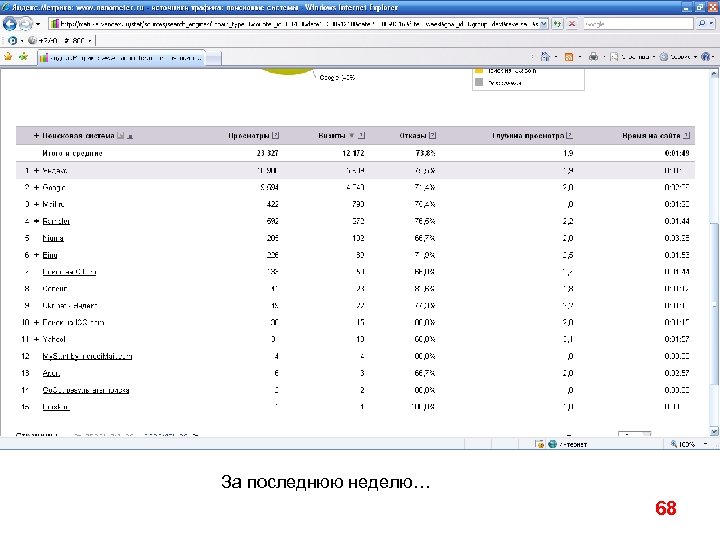The width and height of the screenshot is (720, 540).
Task: Click inside the address bar URL field
Action: point(294,24)
